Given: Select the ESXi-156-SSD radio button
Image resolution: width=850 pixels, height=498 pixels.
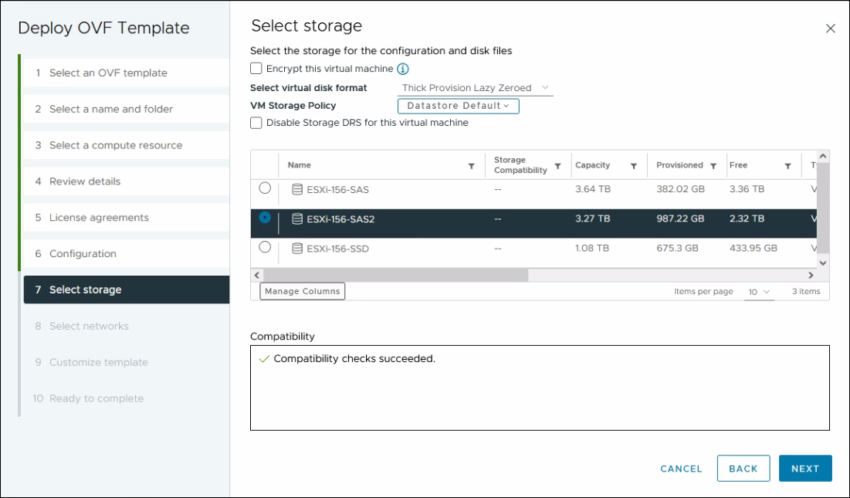Looking at the screenshot, I should (x=264, y=247).
